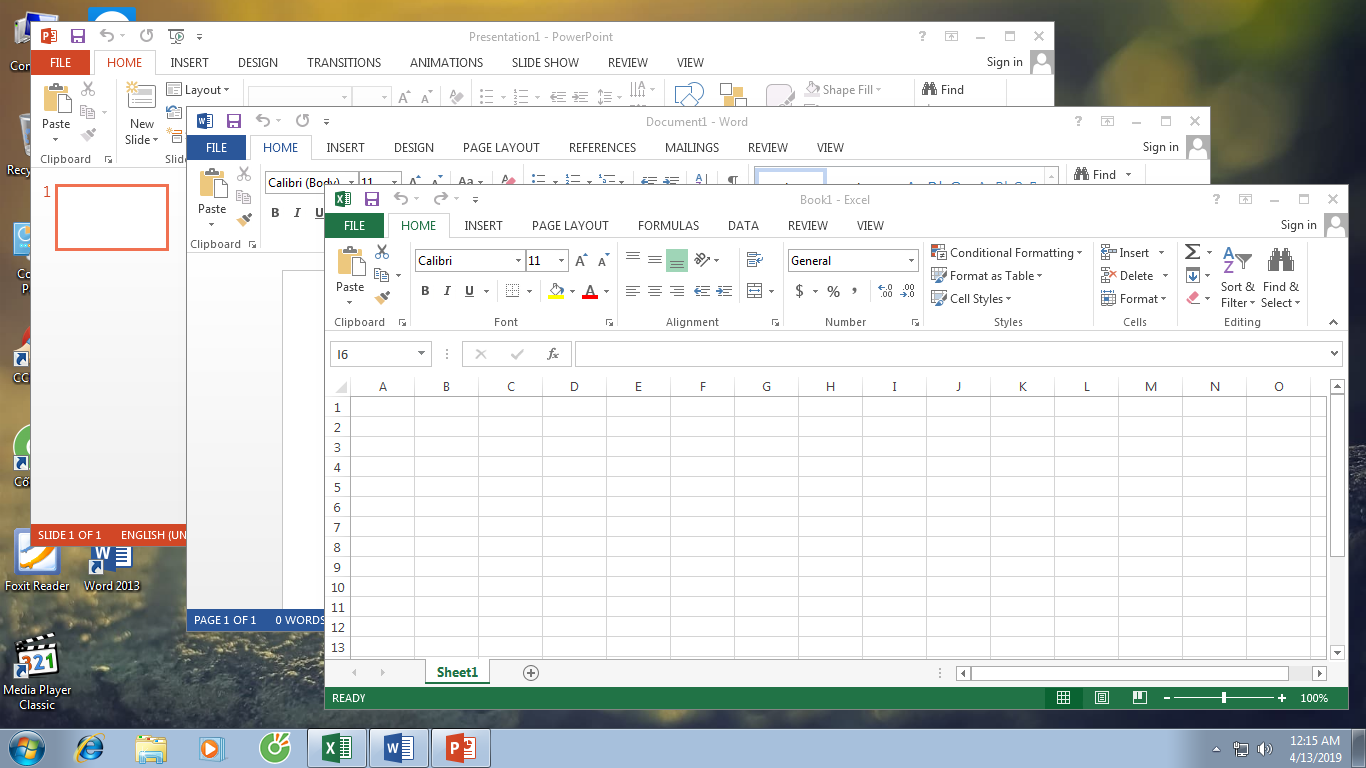Click the PowerPoint Save icon in title bar
Image resolution: width=1366 pixels, height=768 pixels.
pyautogui.click(x=77, y=36)
